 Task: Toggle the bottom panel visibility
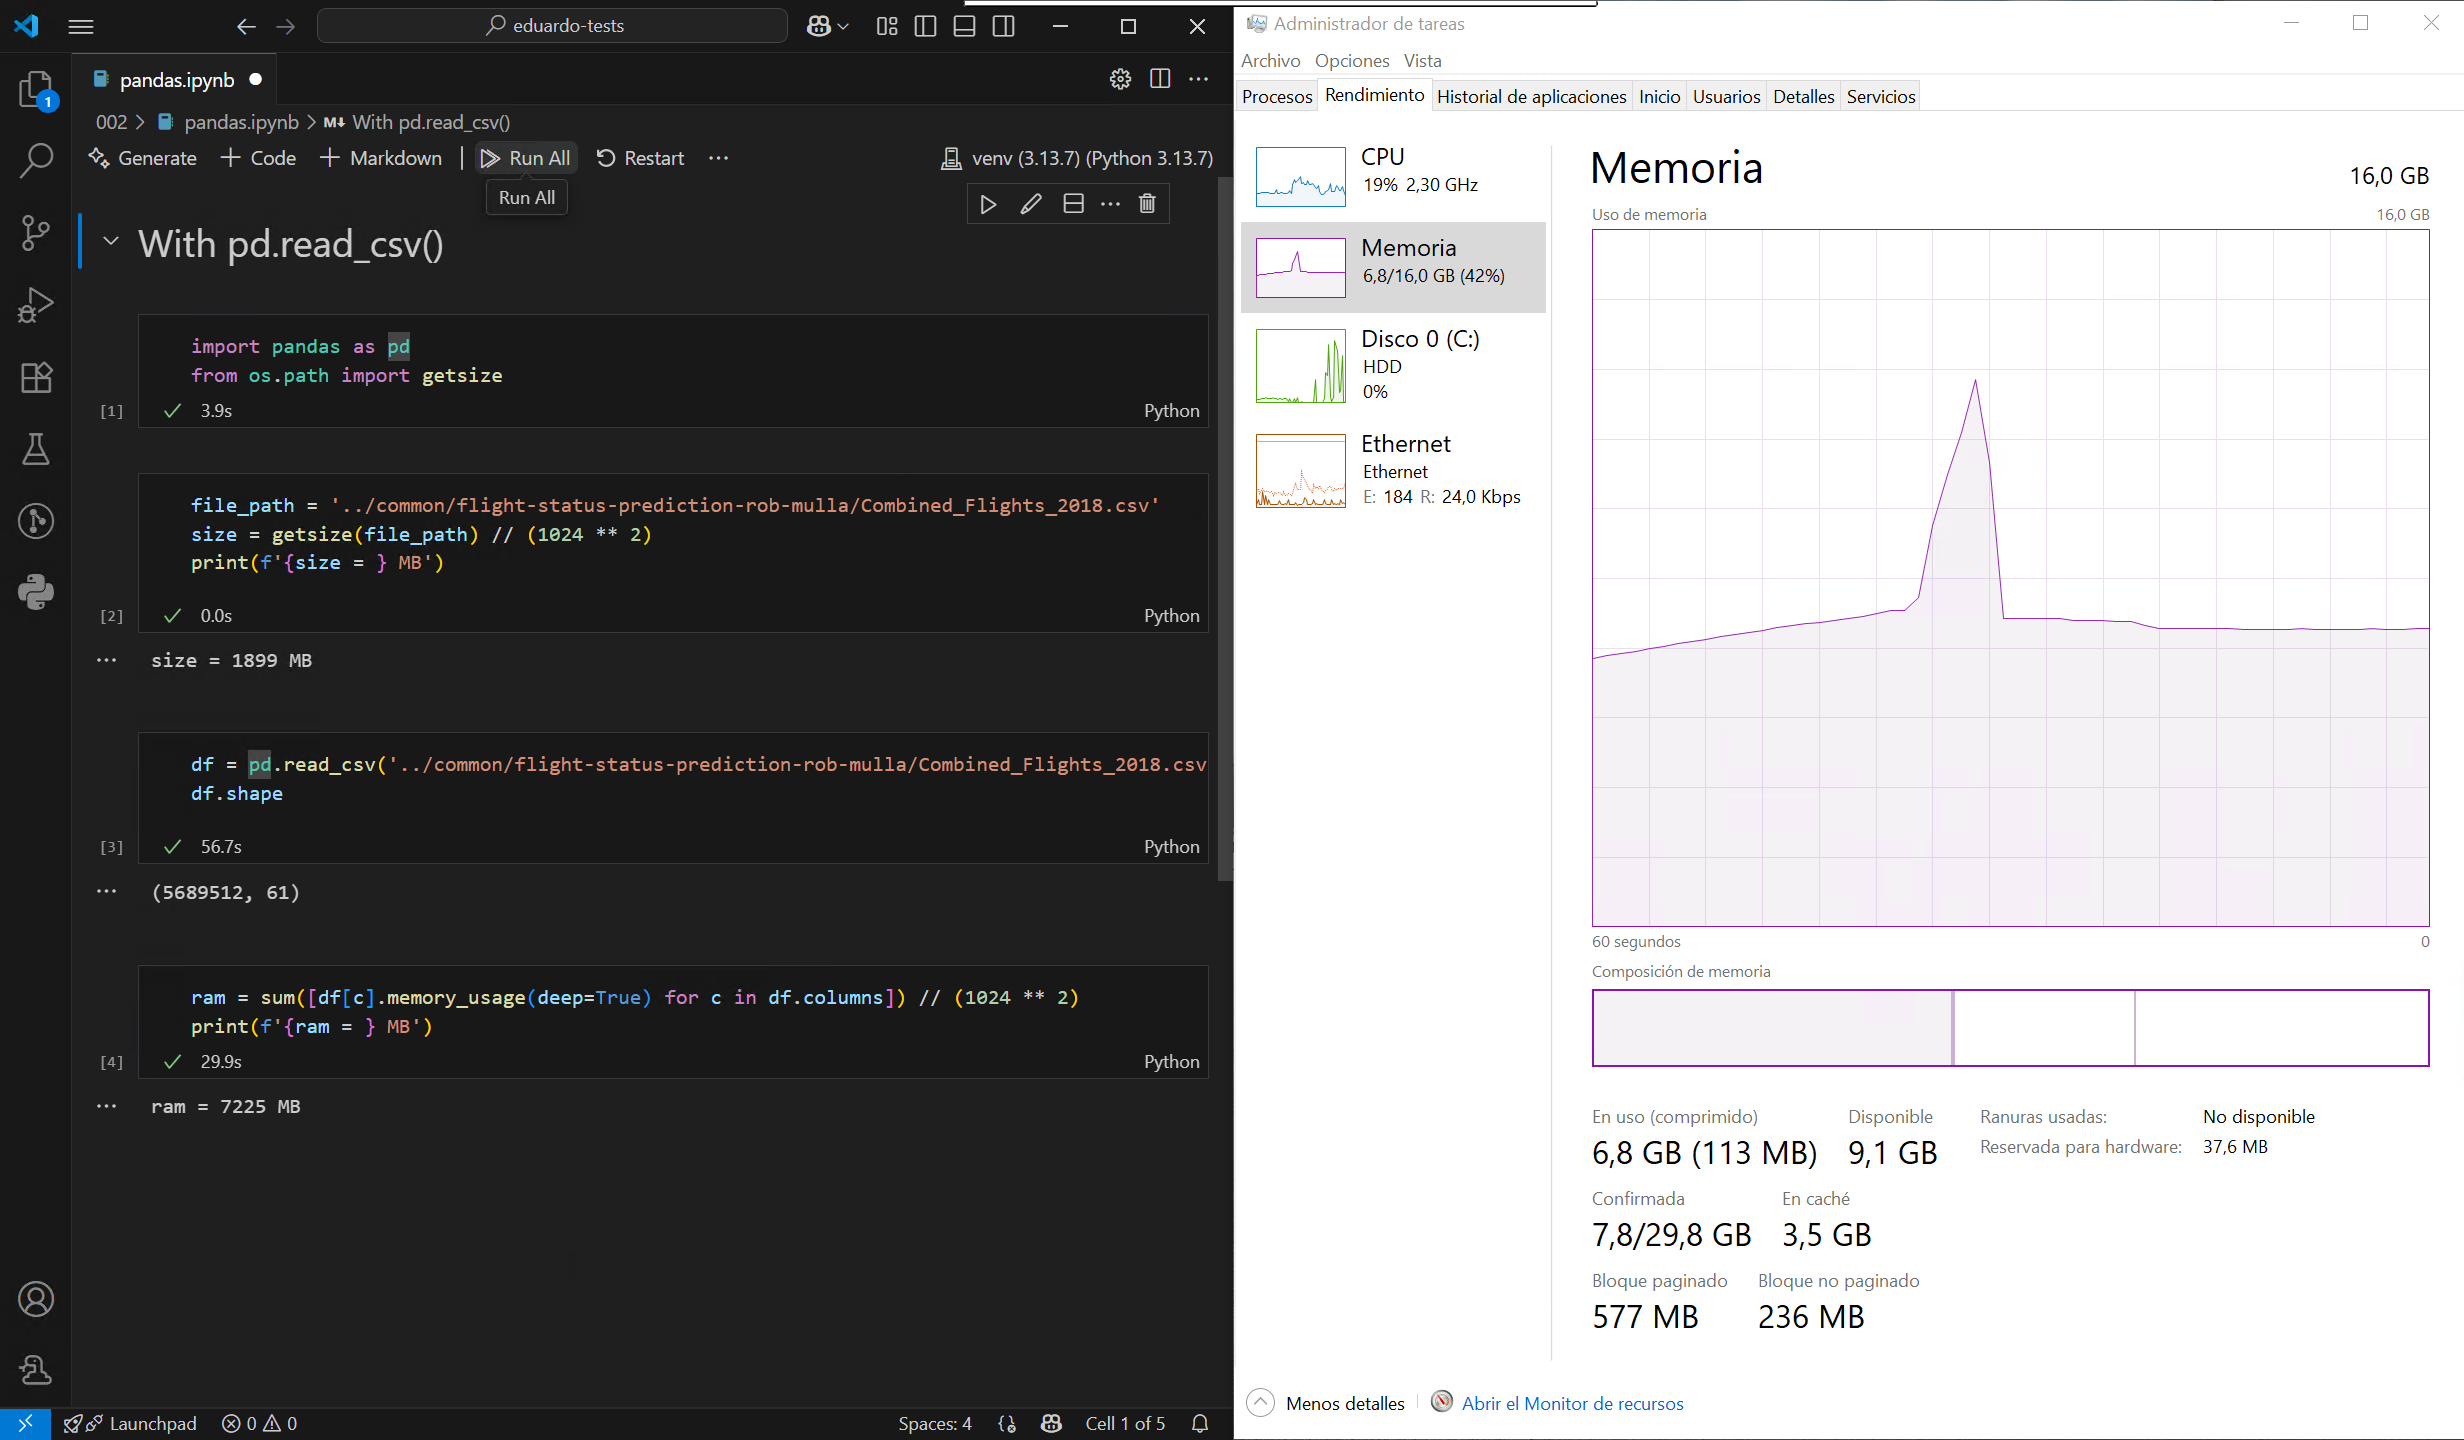point(963,26)
